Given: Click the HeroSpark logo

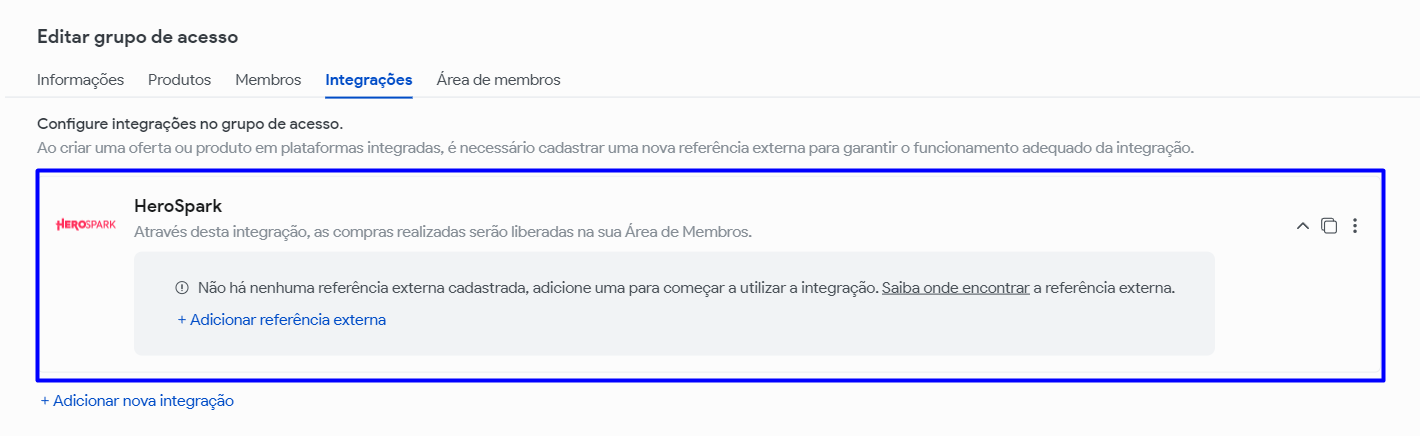Looking at the screenshot, I should (x=86, y=225).
